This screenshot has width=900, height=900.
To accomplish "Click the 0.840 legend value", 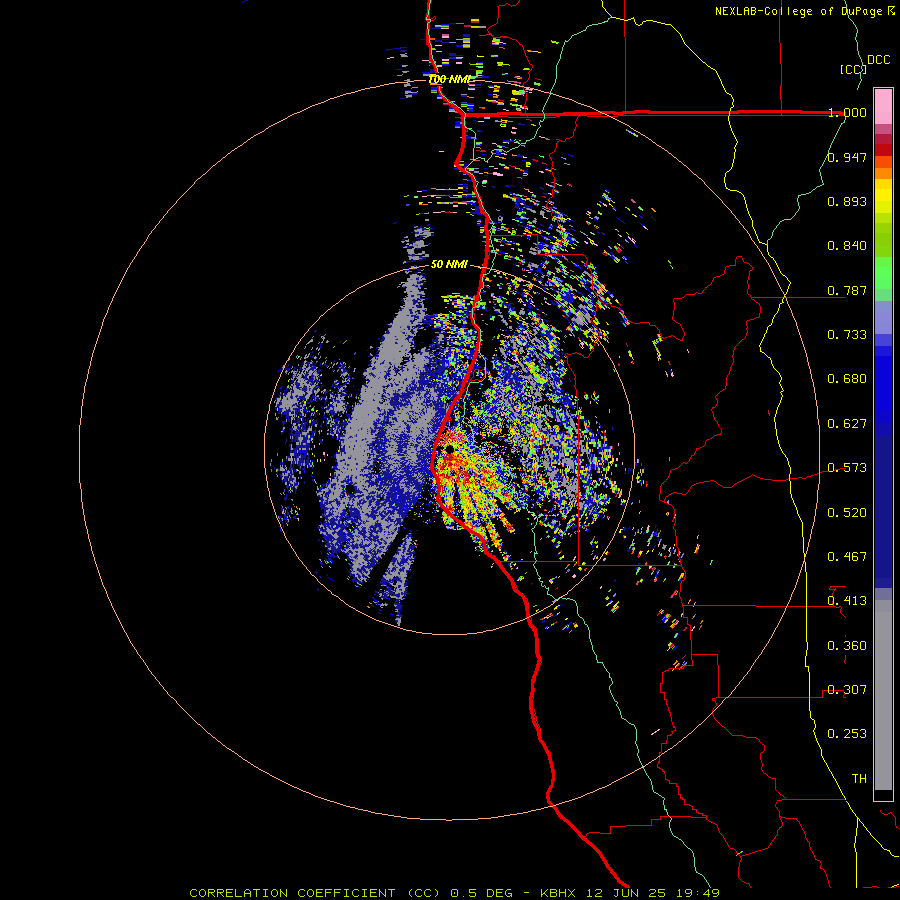I will pyautogui.click(x=847, y=246).
